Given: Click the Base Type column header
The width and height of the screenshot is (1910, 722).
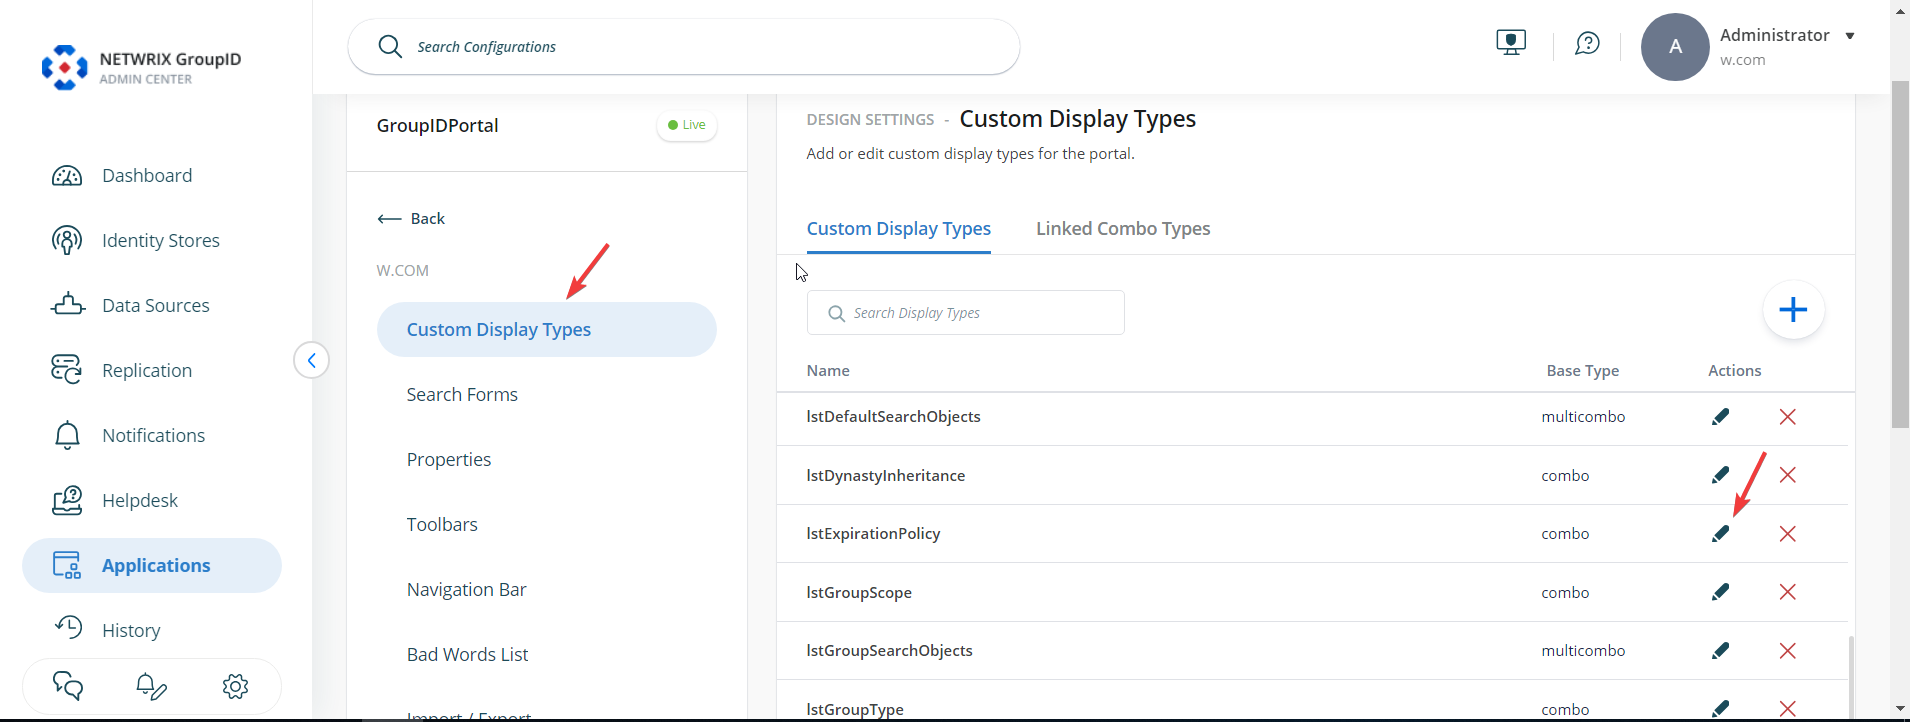Looking at the screenshot, I should tap(1583, 371).
